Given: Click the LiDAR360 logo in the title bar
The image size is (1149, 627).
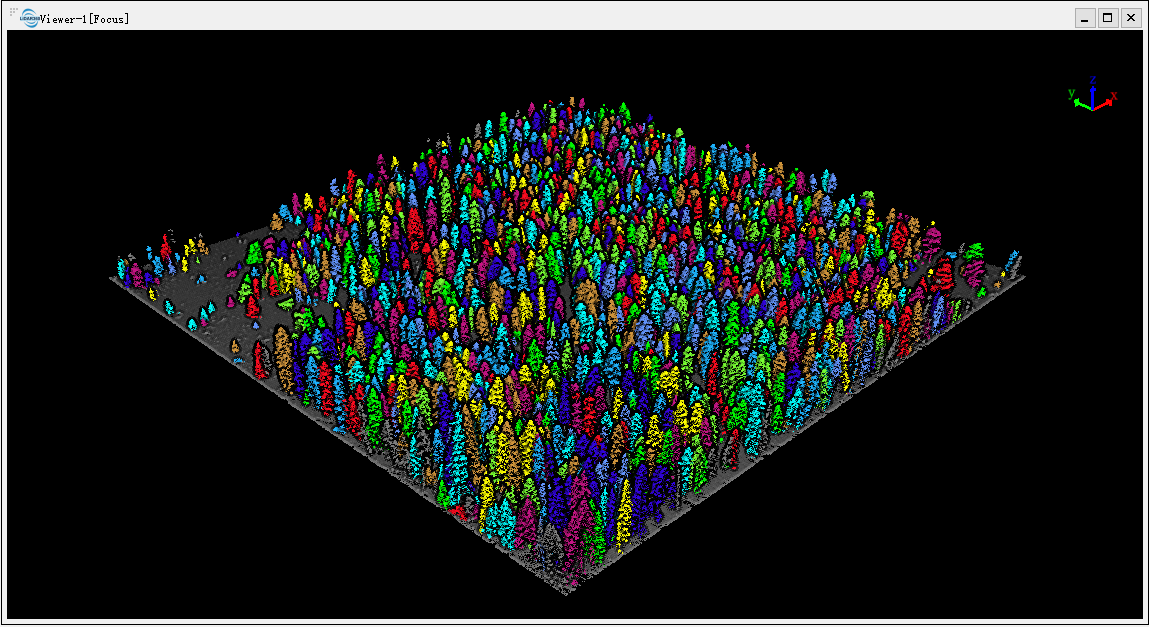Looking at the screenshot, I should [x=29, y=18].
